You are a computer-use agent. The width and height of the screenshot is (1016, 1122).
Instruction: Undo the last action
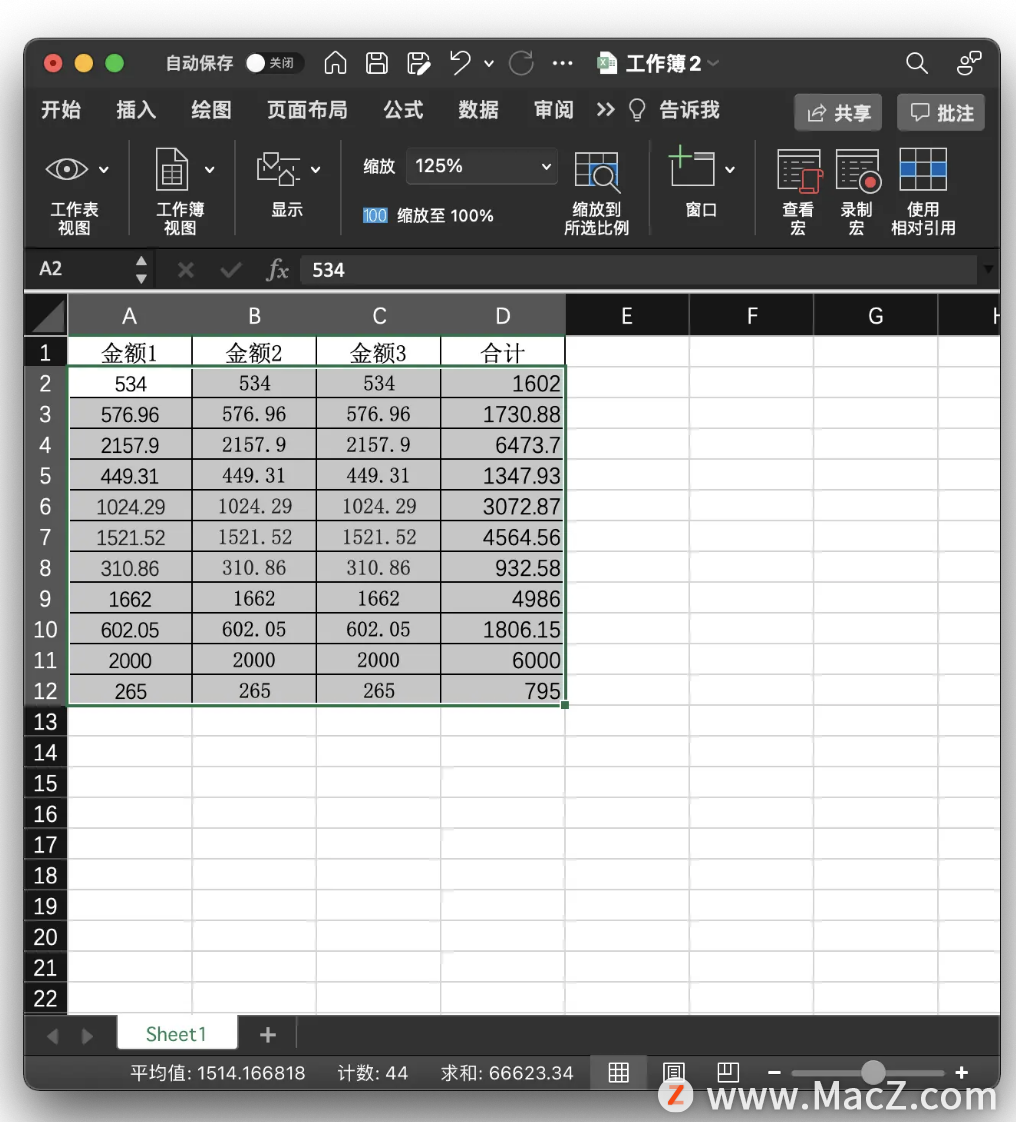point(460,64)
